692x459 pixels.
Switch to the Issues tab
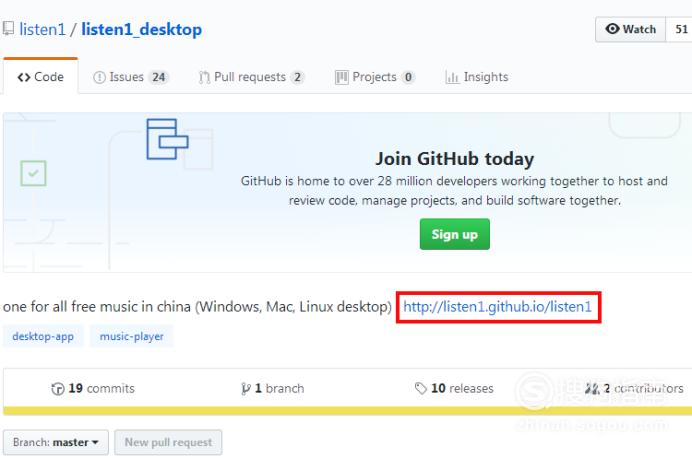click(x=131, y=77)
